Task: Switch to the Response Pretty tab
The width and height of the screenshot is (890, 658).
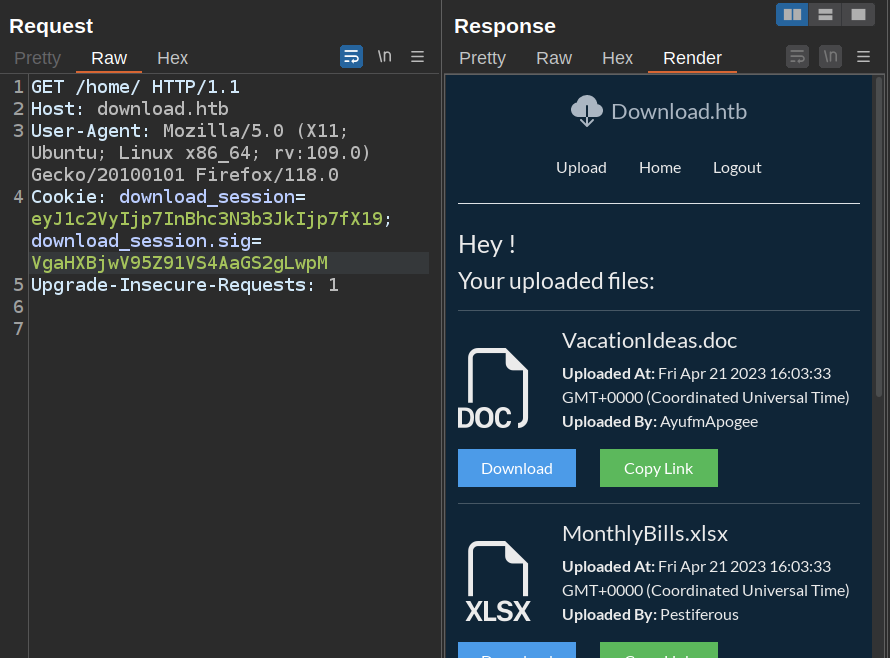Action: tap(482, 58)
